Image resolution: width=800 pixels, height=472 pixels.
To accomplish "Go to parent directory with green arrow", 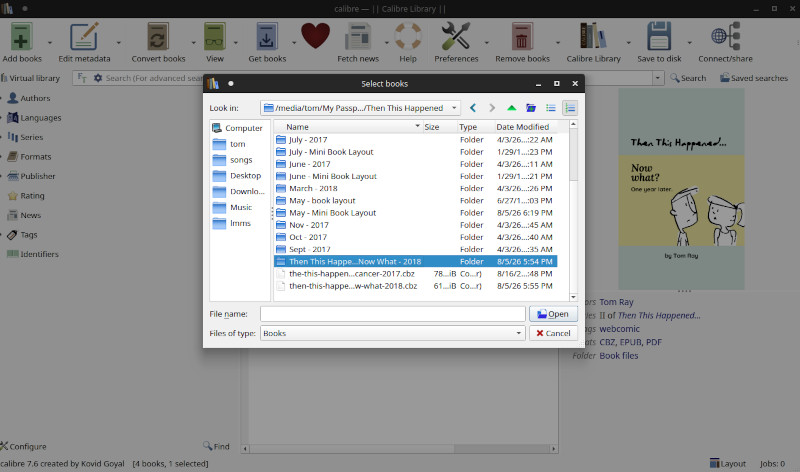I will (511, 108).
